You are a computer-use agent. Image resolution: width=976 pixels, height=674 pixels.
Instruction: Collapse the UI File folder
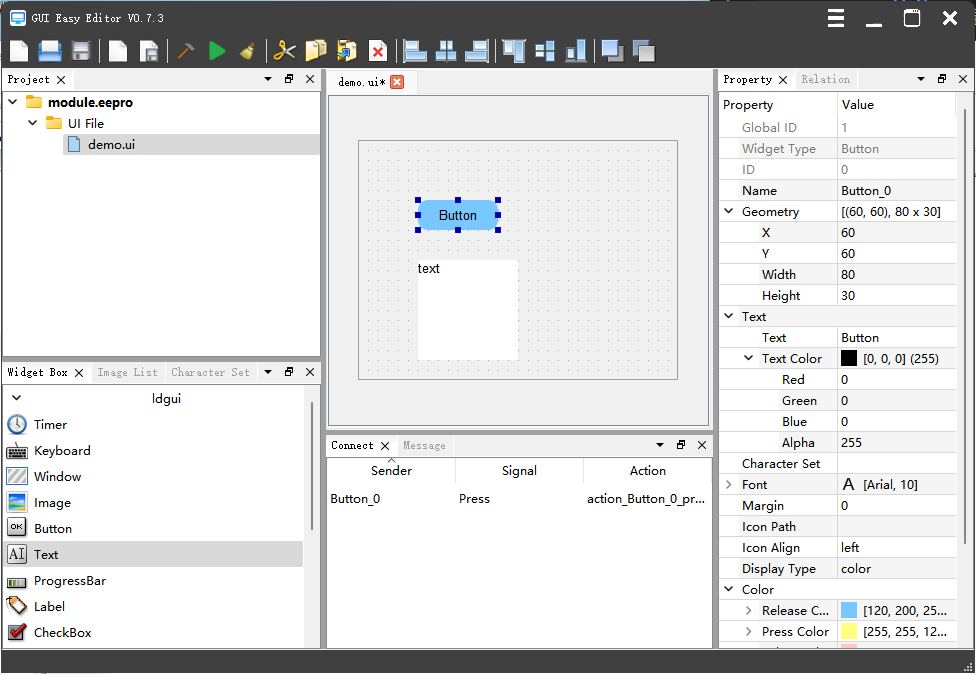coord(33,123)
